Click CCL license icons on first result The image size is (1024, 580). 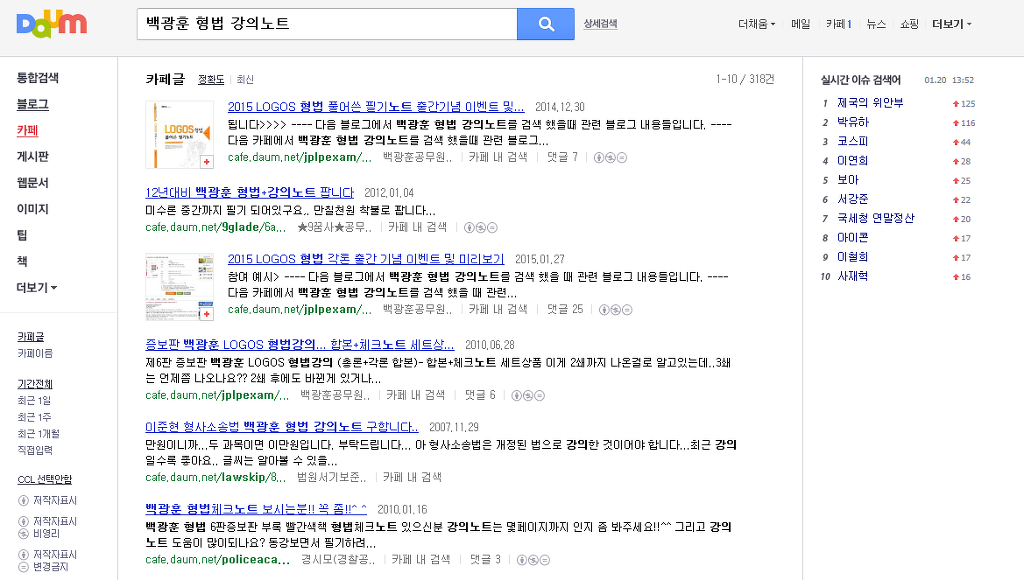pos(611,157)
